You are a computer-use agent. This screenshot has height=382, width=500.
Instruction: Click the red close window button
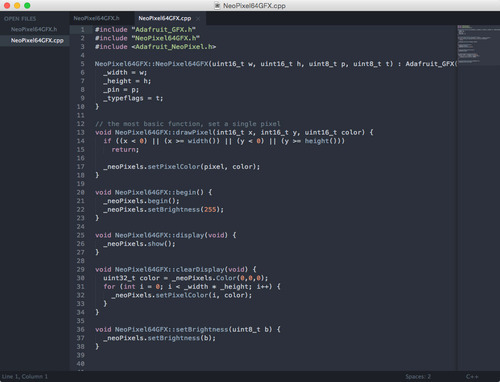7,5
